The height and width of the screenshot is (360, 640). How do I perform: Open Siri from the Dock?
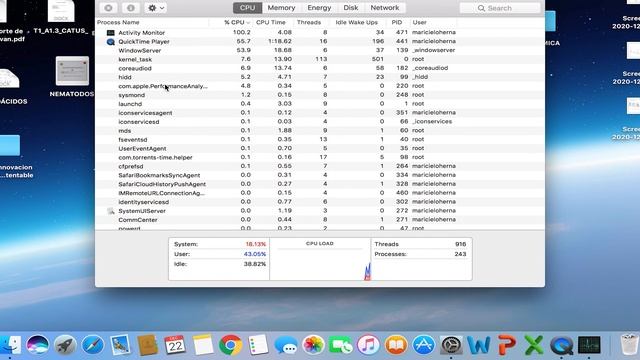tap(38, 345)
